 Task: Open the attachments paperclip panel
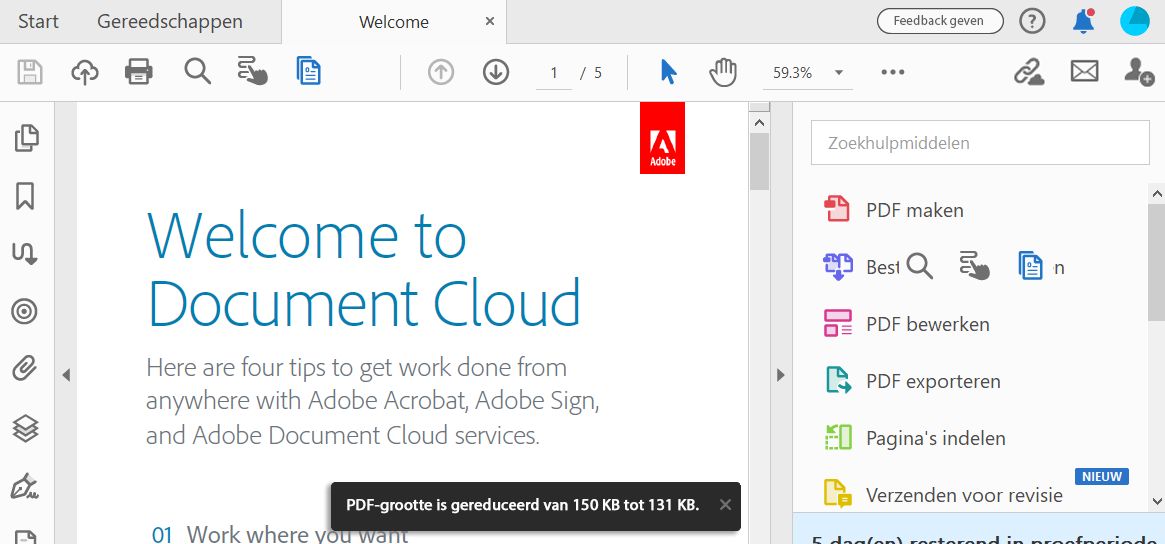(x=26, y=369)
